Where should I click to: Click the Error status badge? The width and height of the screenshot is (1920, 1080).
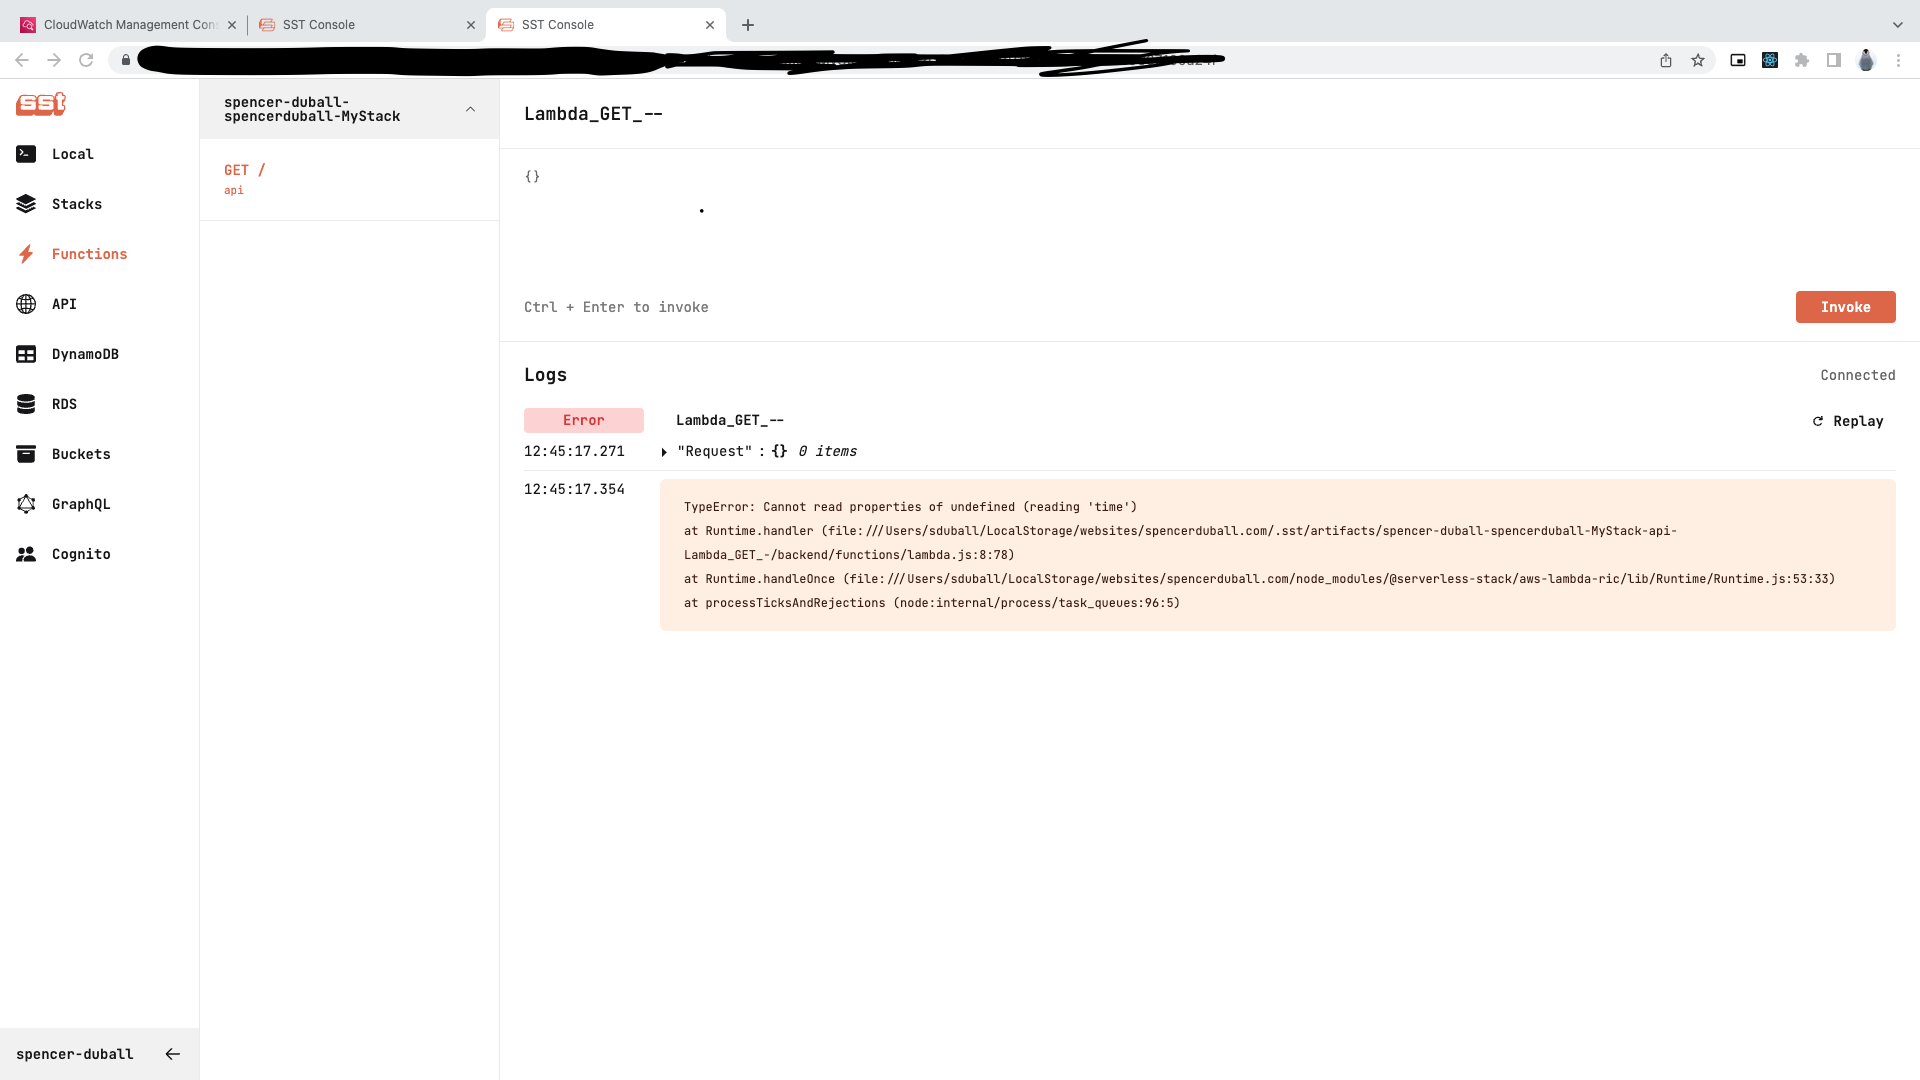[x=584, y=420]
